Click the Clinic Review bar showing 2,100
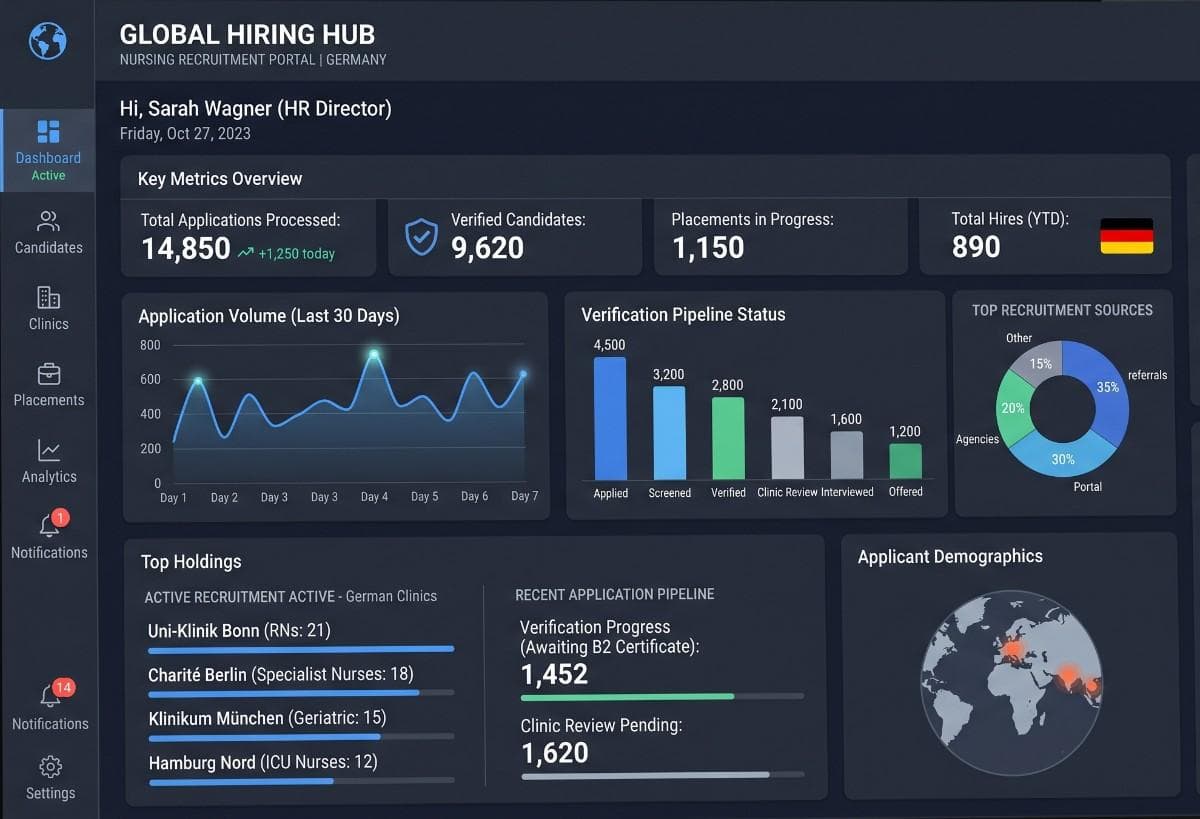1200x819 pixels. tap(787, 448)
